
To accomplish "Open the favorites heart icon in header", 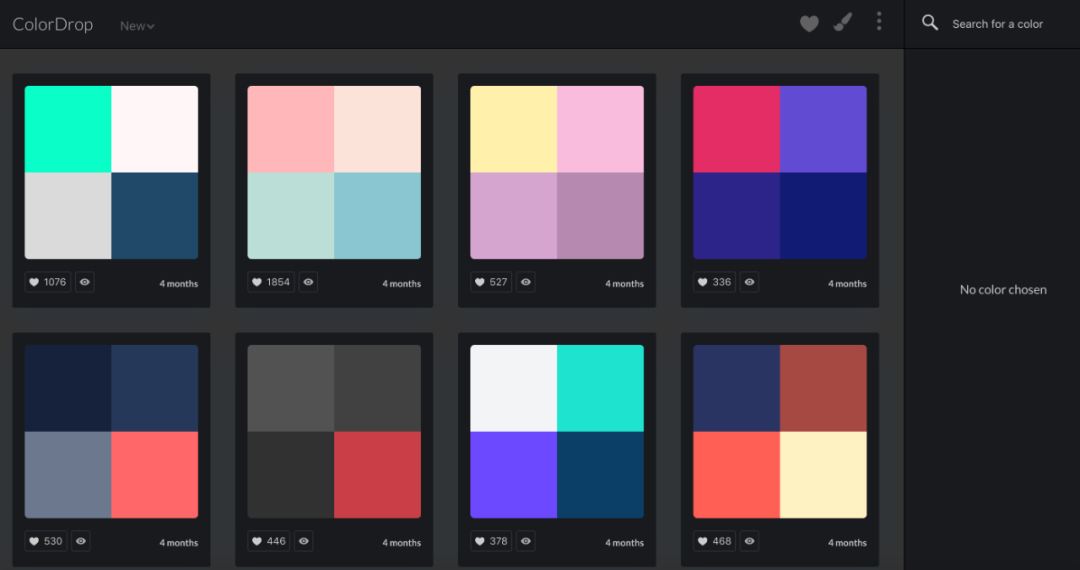I will [809, 24].
